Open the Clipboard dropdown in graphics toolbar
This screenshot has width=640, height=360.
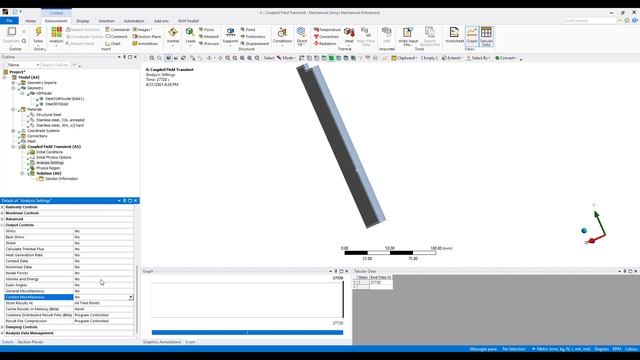(x=404, y=58)
